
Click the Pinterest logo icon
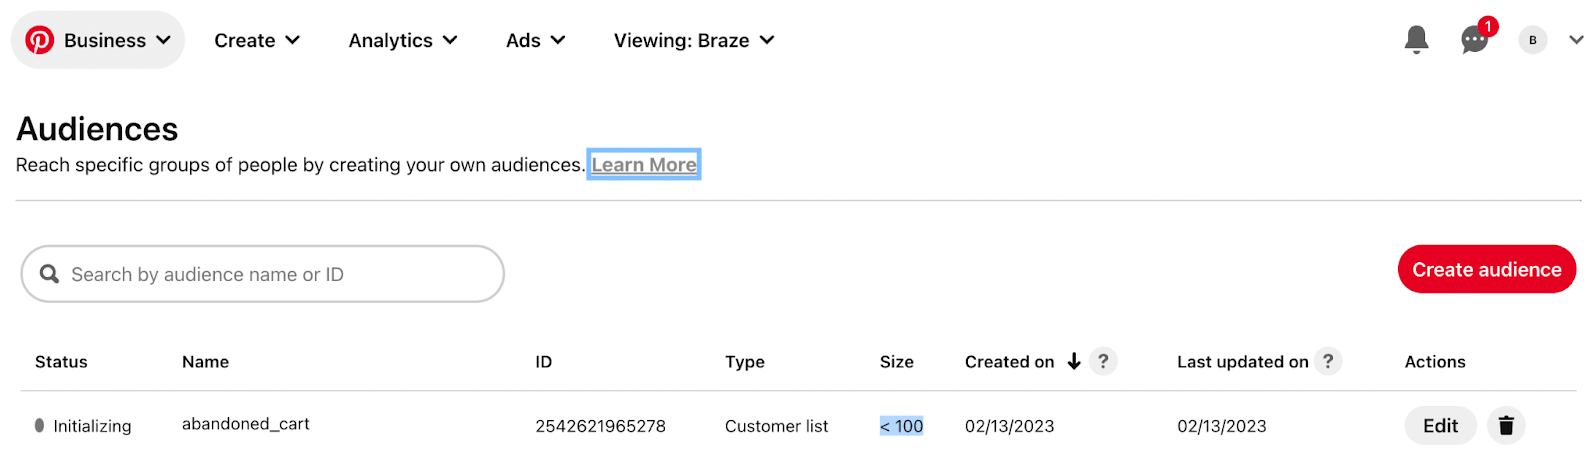pyautogui.click(x=40, y=40)
